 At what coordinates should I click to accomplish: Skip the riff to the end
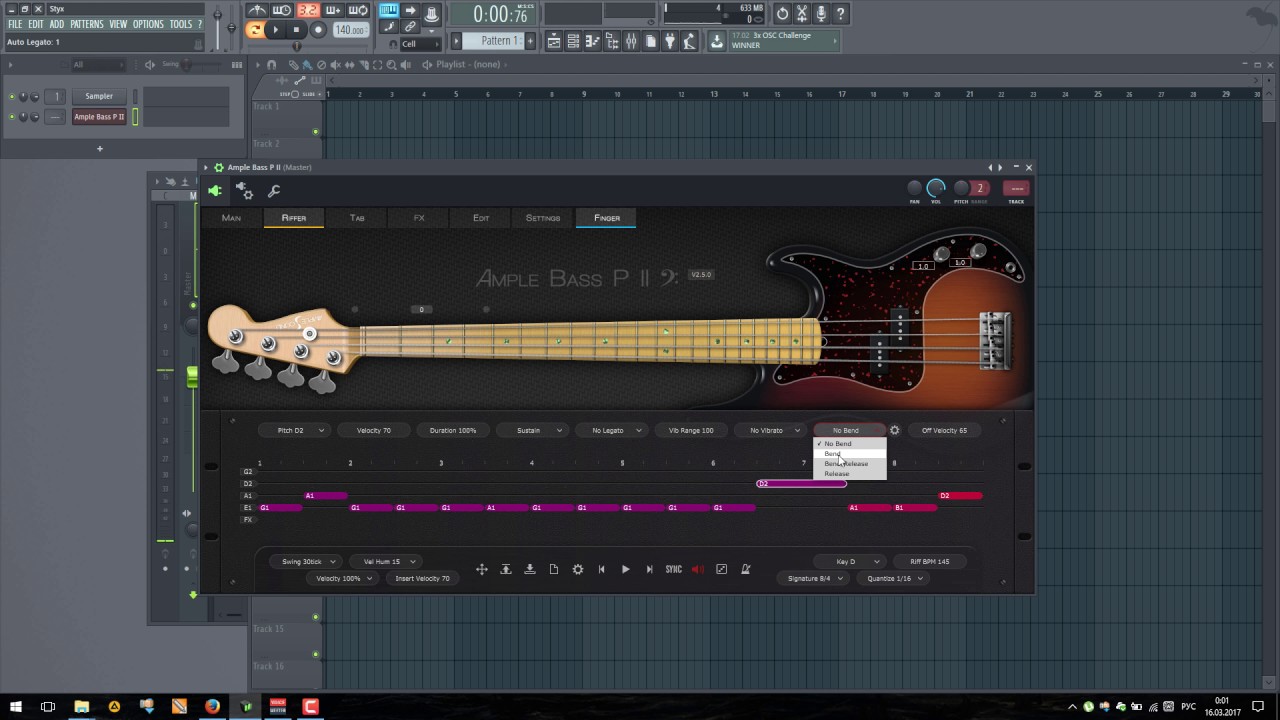[650, 569]
